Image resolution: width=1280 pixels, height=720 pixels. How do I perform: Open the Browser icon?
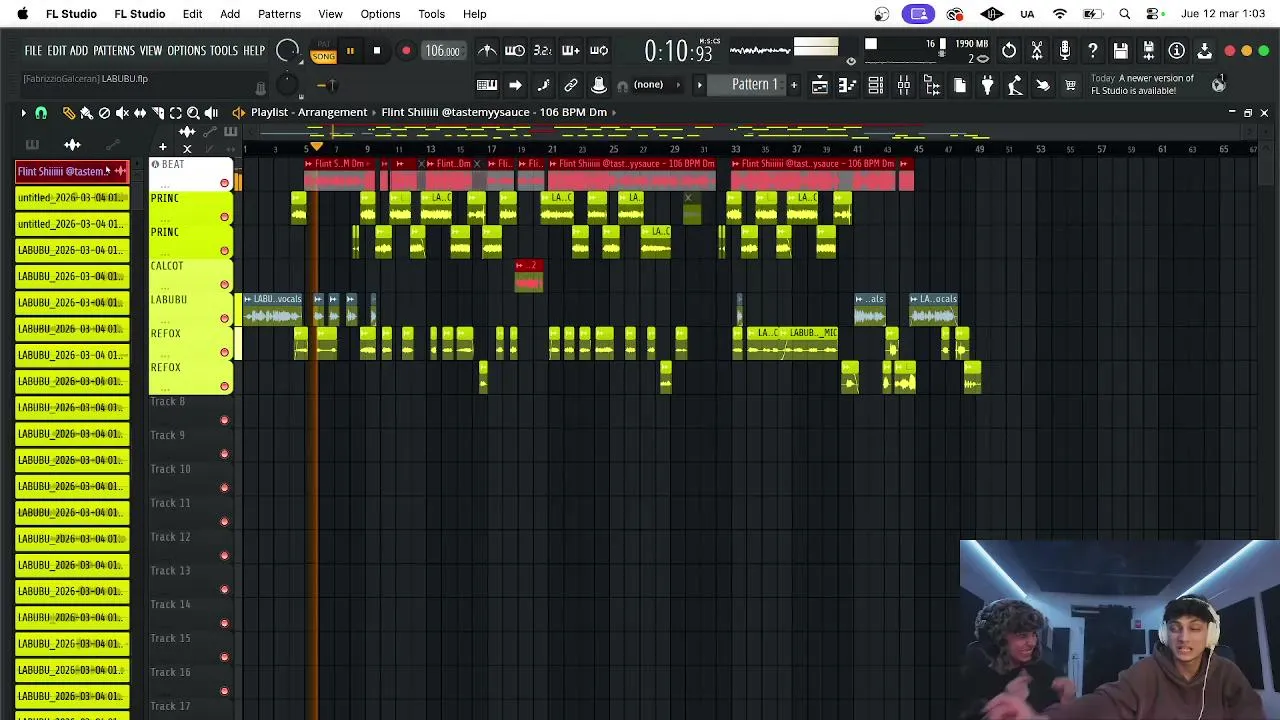click(x=932, y=85)
